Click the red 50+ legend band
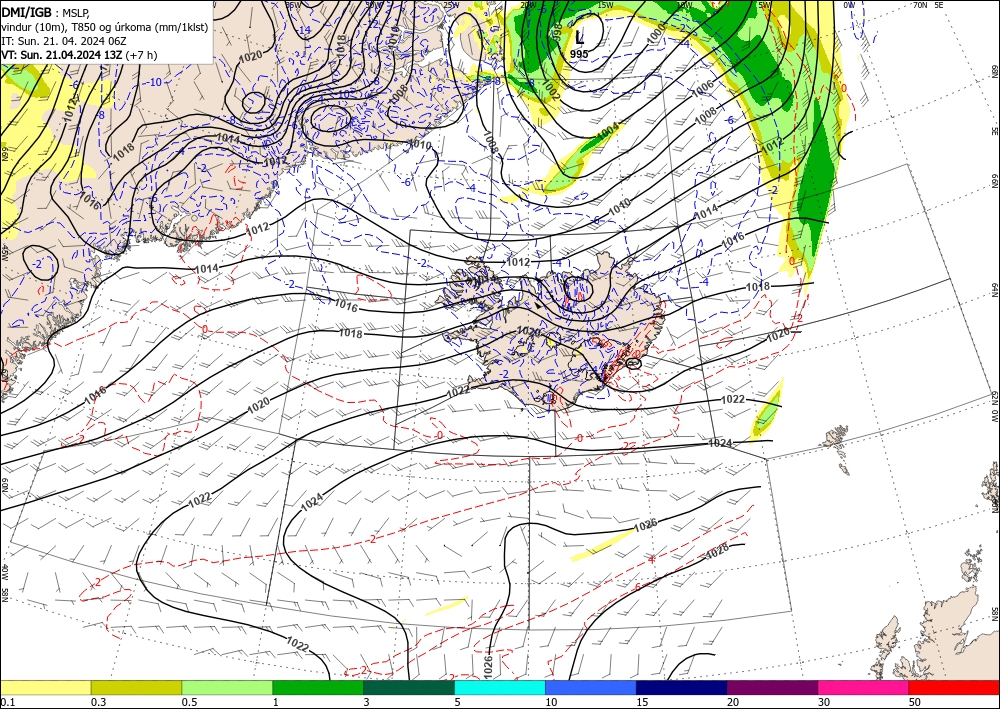Viewport: 1000px width, 709px height. 954,687
